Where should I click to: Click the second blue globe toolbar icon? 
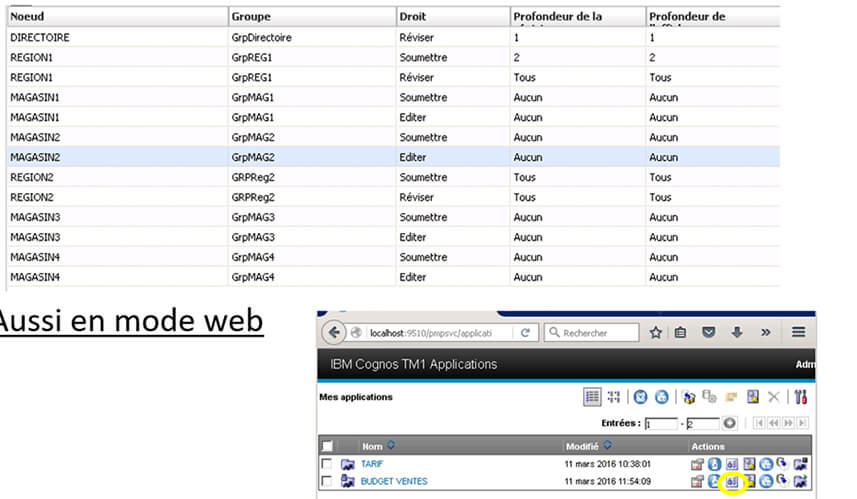click(x=661, y=397)
